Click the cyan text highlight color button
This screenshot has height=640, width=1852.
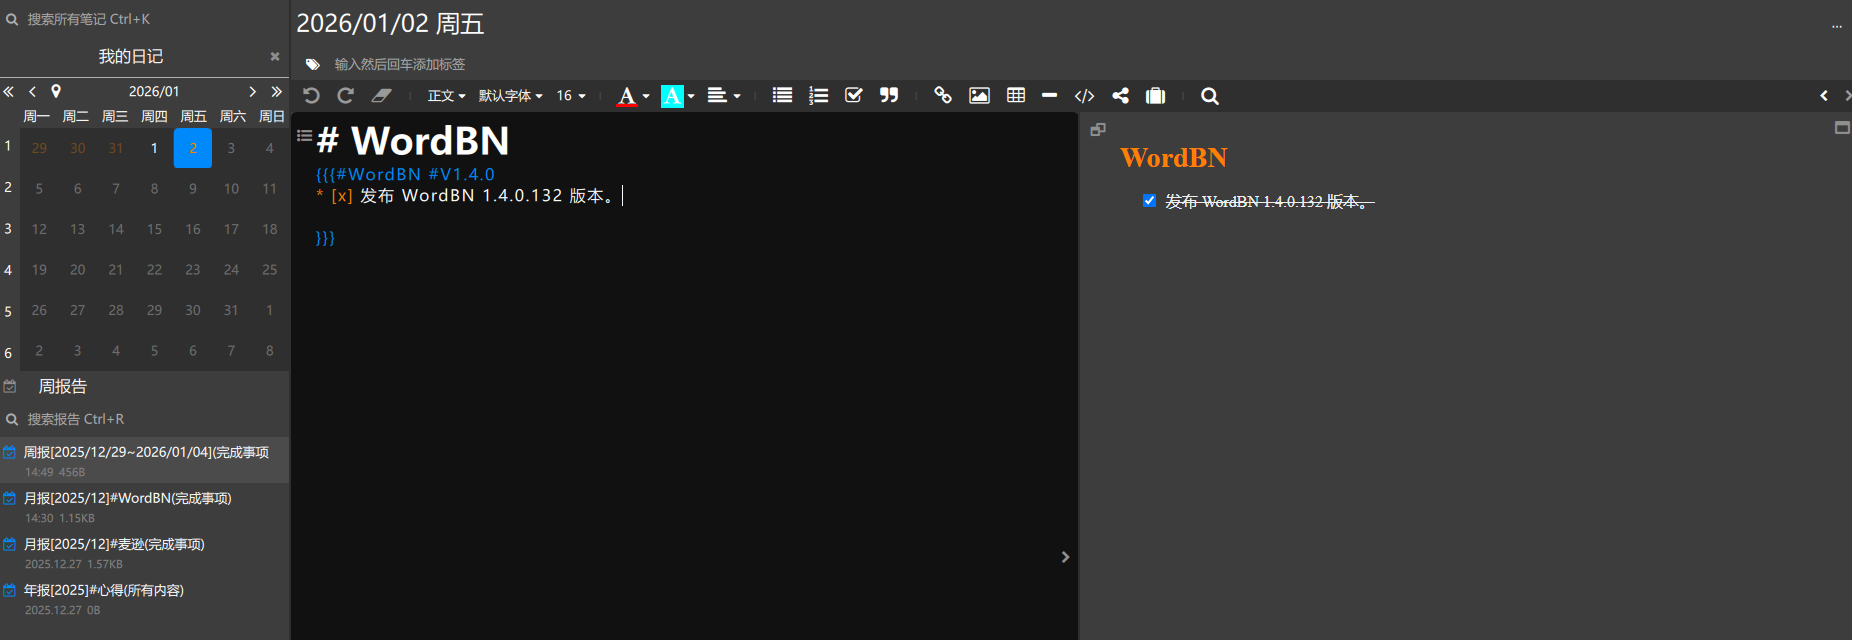[672, 96]
